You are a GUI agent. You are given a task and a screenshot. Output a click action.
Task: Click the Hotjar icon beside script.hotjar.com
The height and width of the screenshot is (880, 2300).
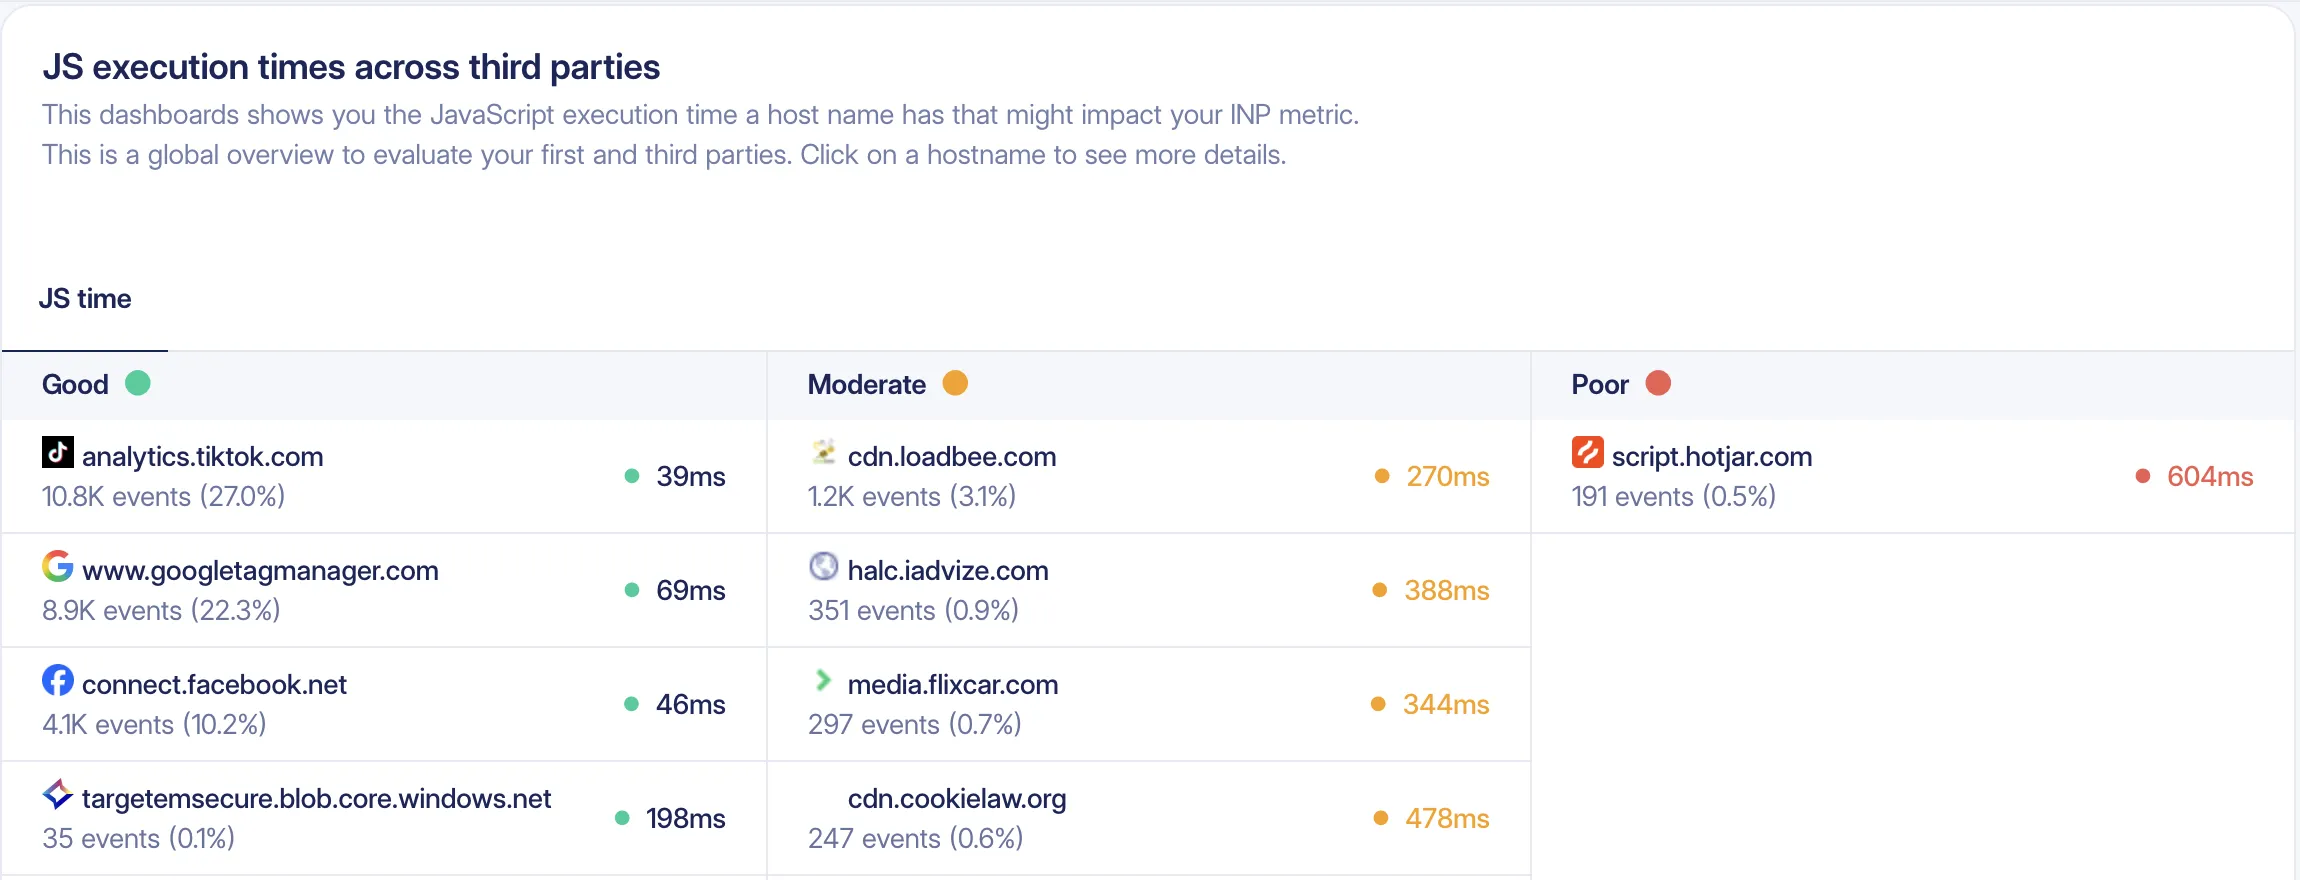pos(1587,453)
